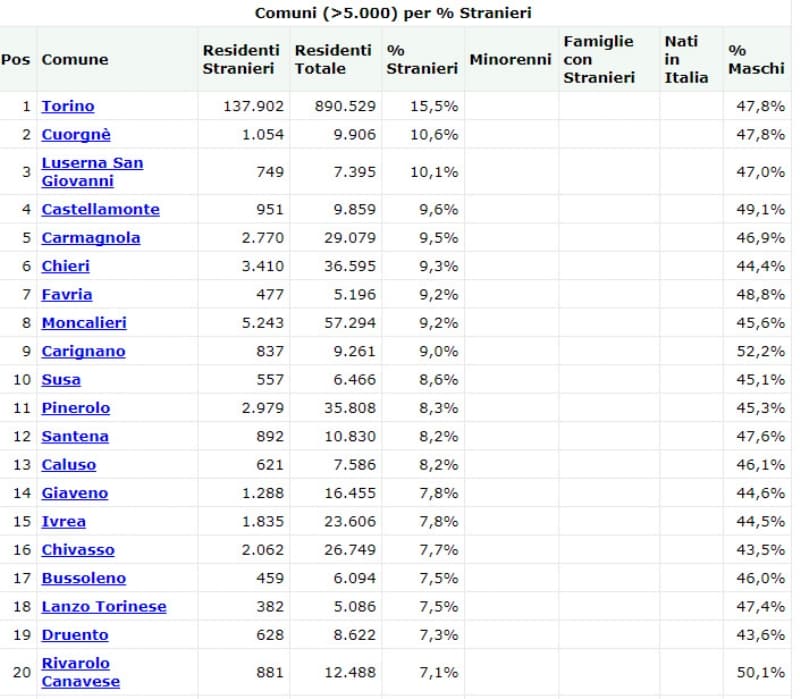Open the Lanzo Torinese link

click(x=104, y=607)
